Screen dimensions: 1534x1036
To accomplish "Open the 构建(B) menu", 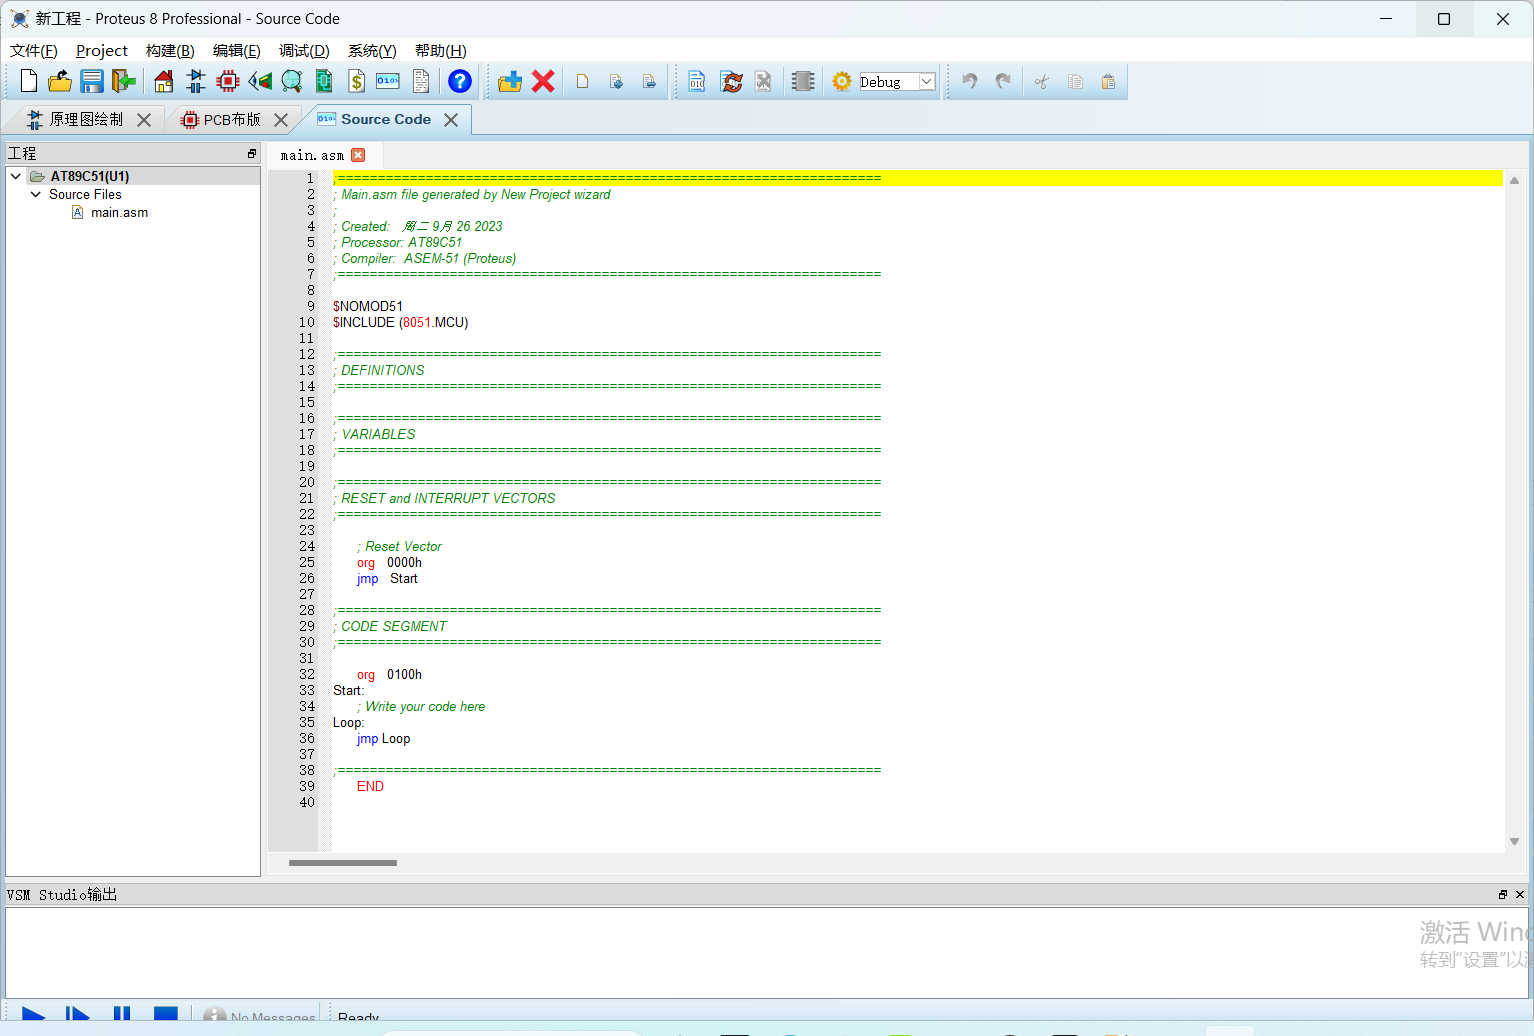I will pos(170,50).
